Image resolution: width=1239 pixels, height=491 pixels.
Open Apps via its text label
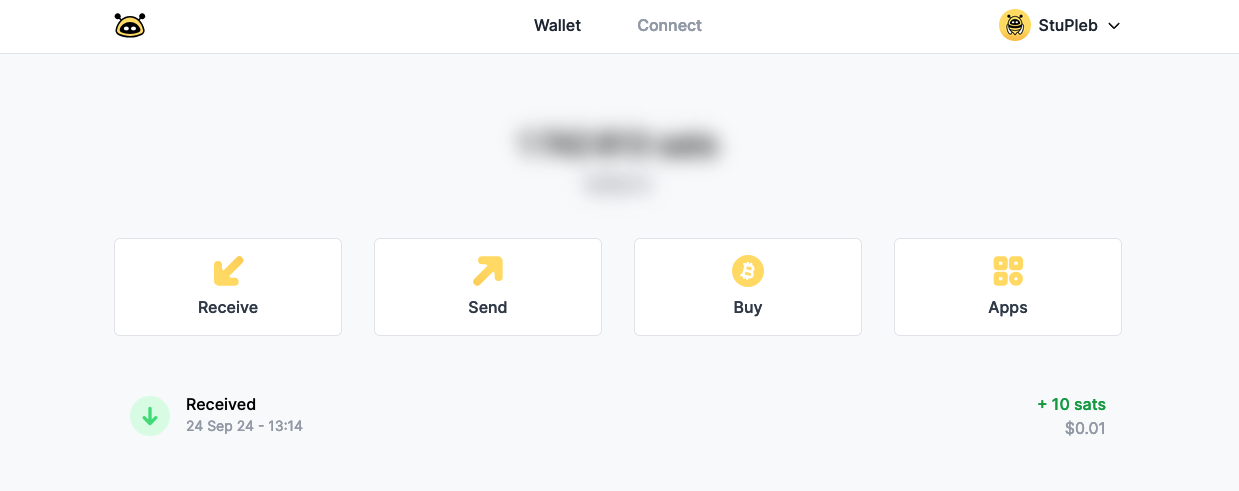(1008, 308)
